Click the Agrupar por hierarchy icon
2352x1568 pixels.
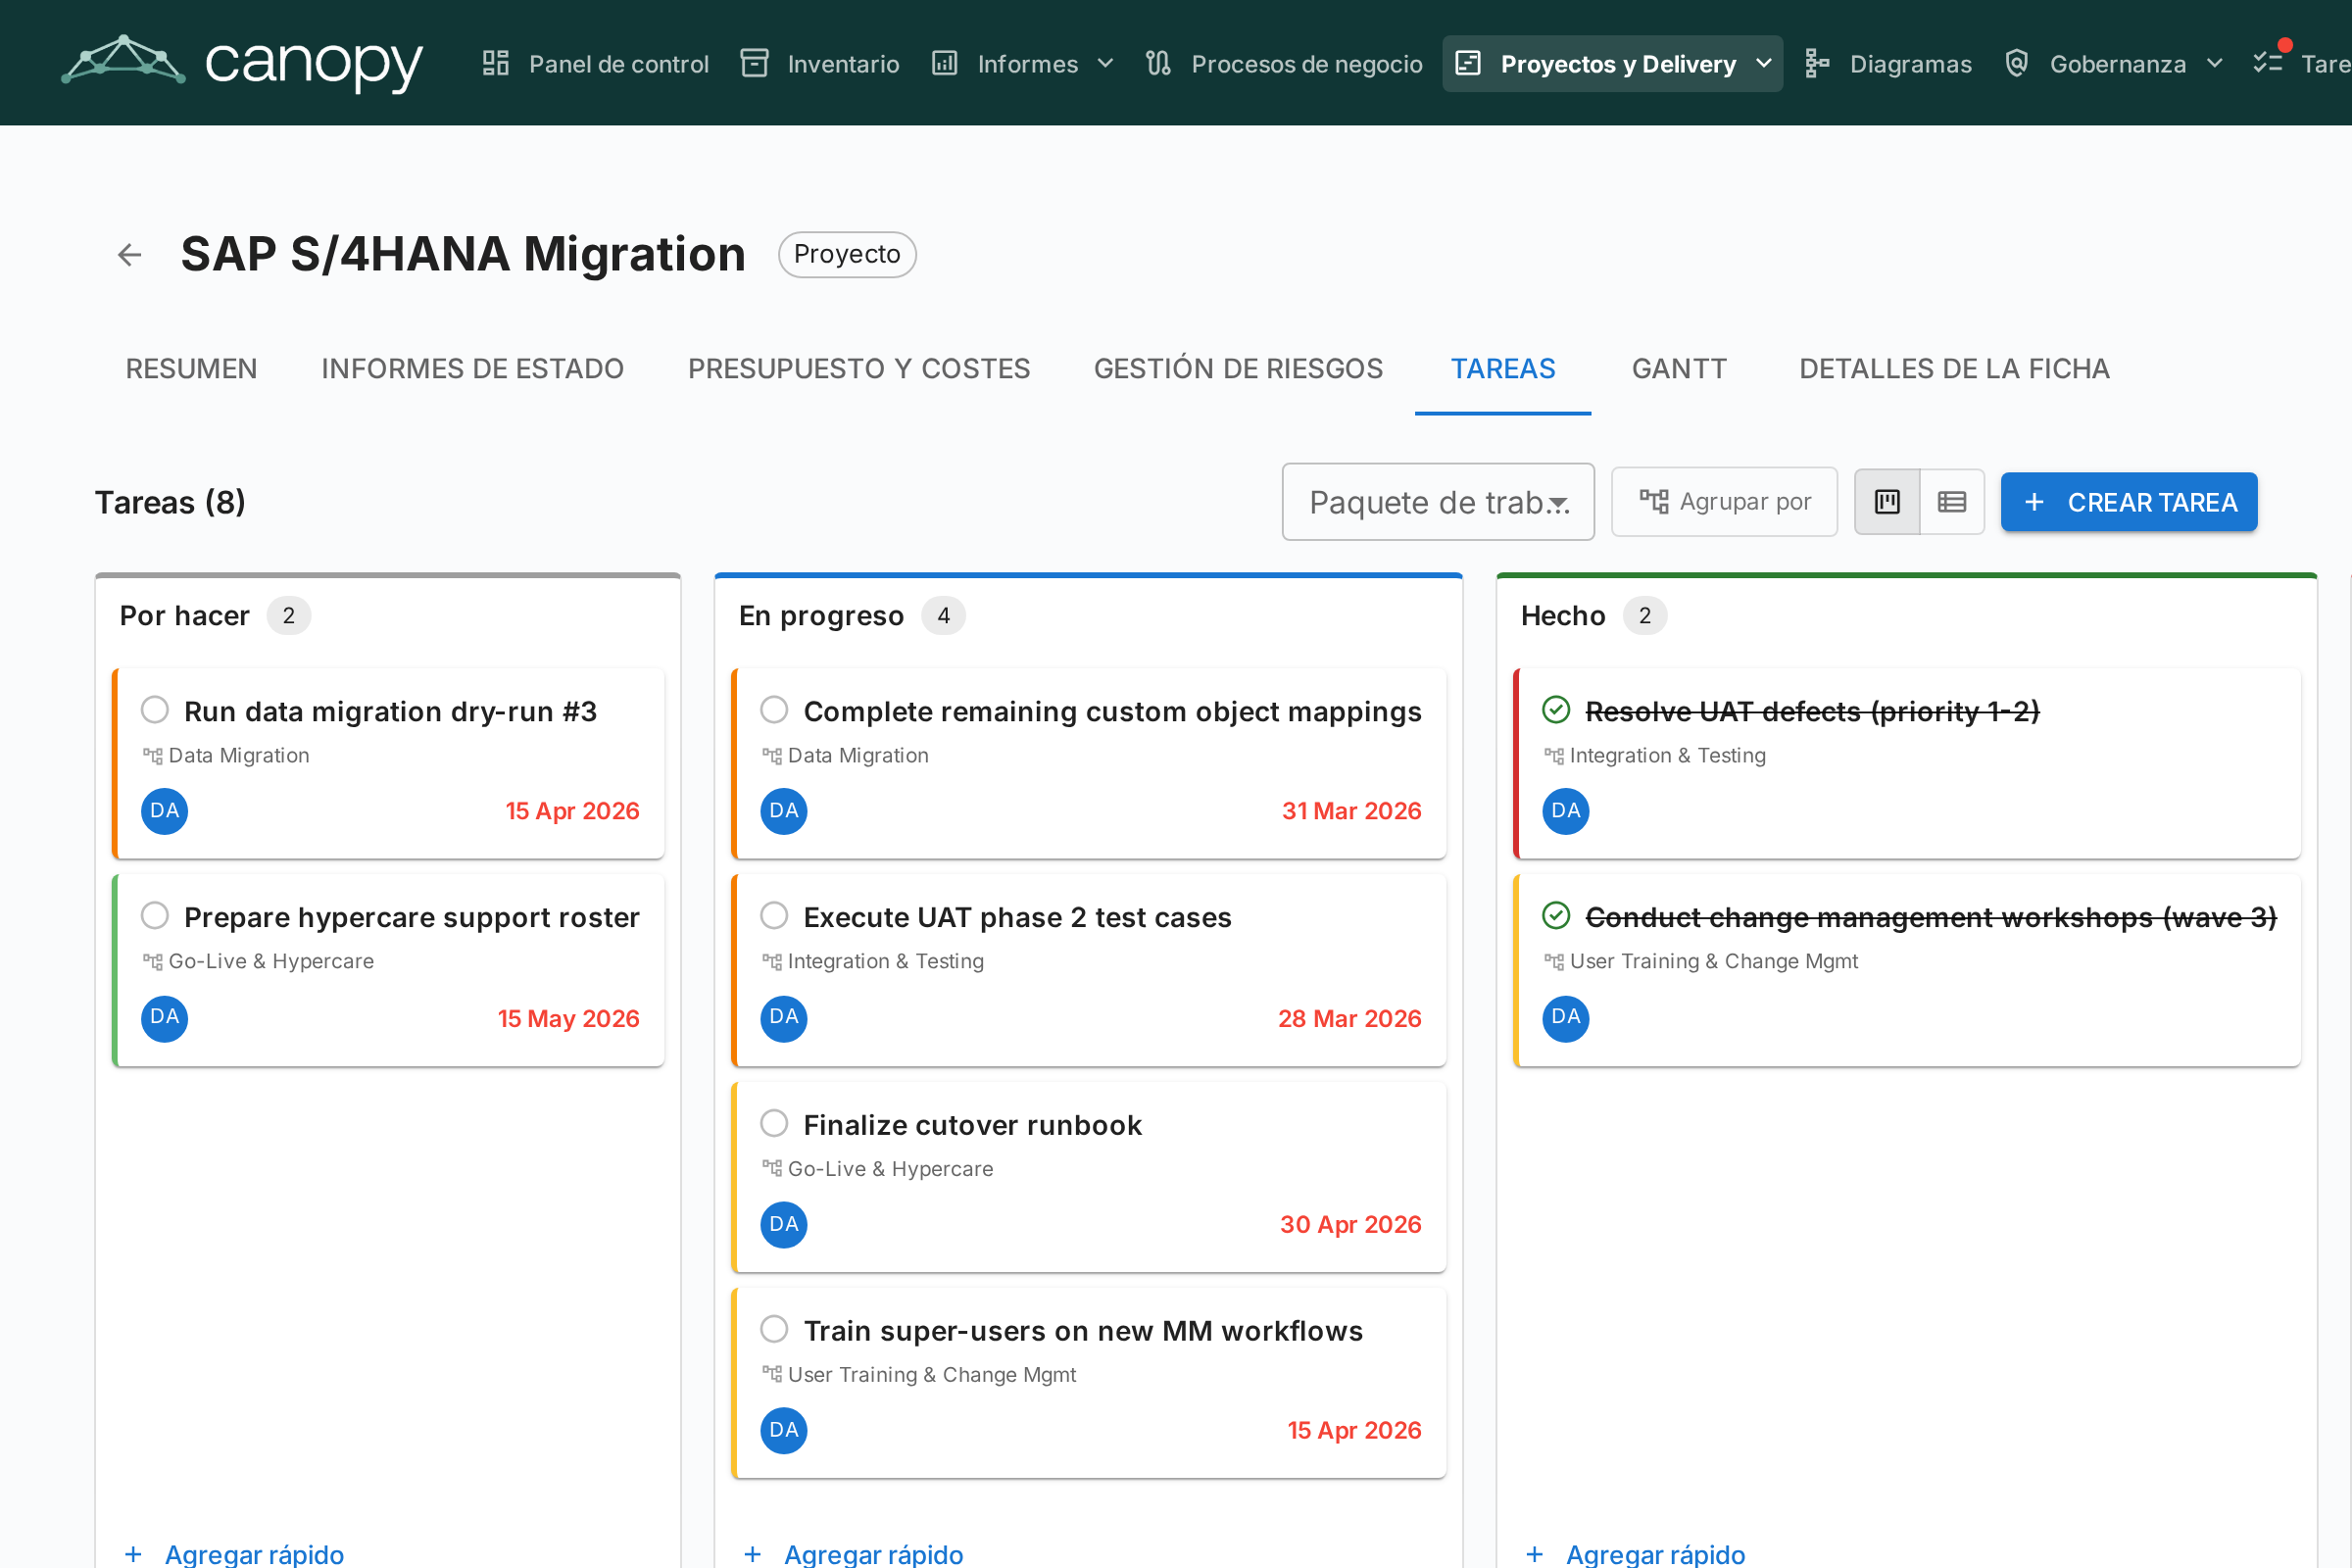(1654, 501)
